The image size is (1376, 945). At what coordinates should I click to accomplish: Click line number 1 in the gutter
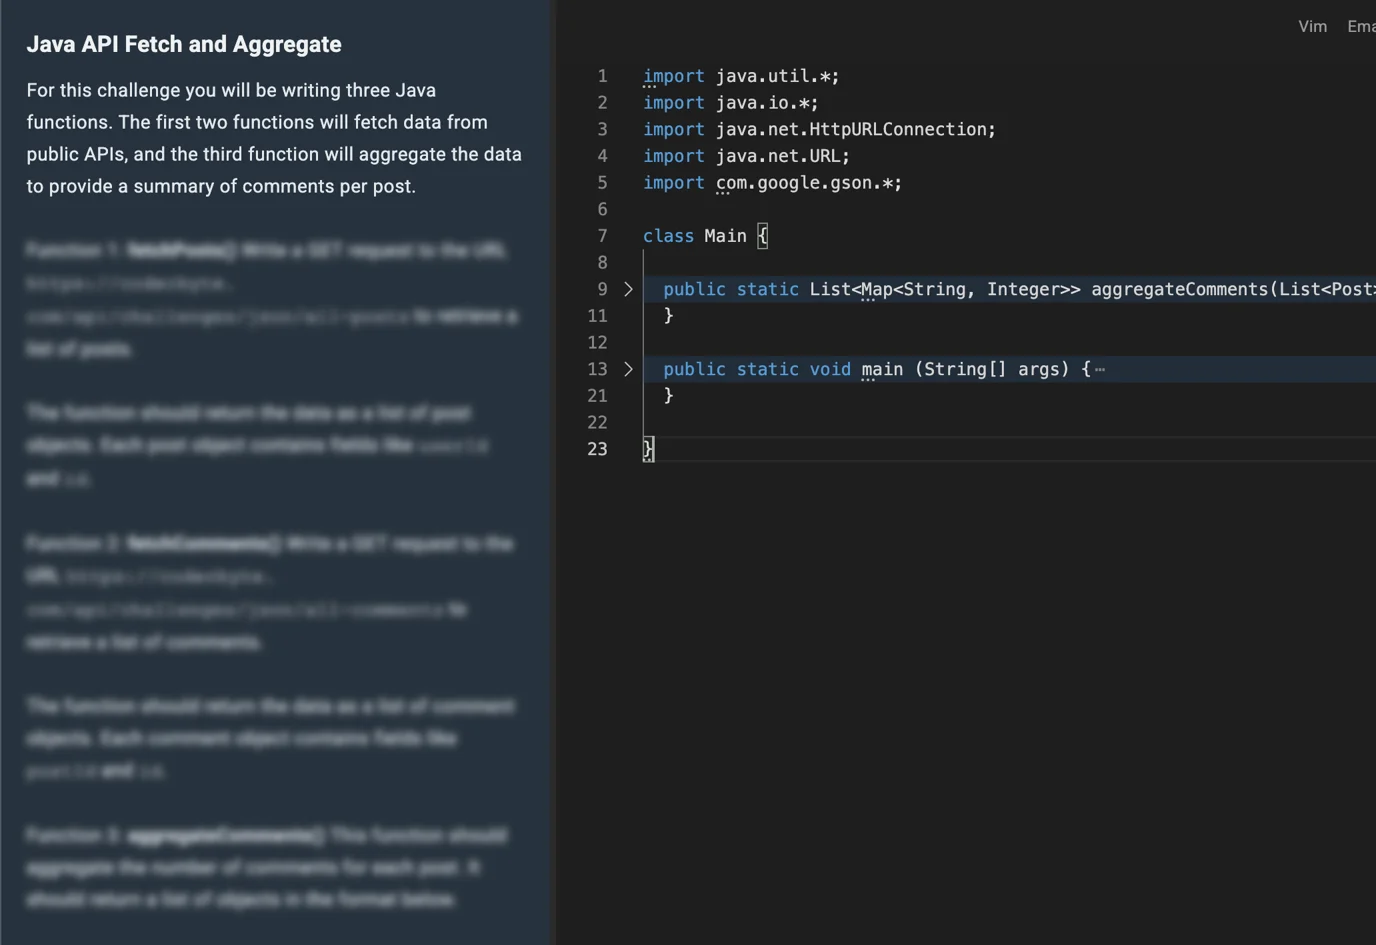[602, 76]
